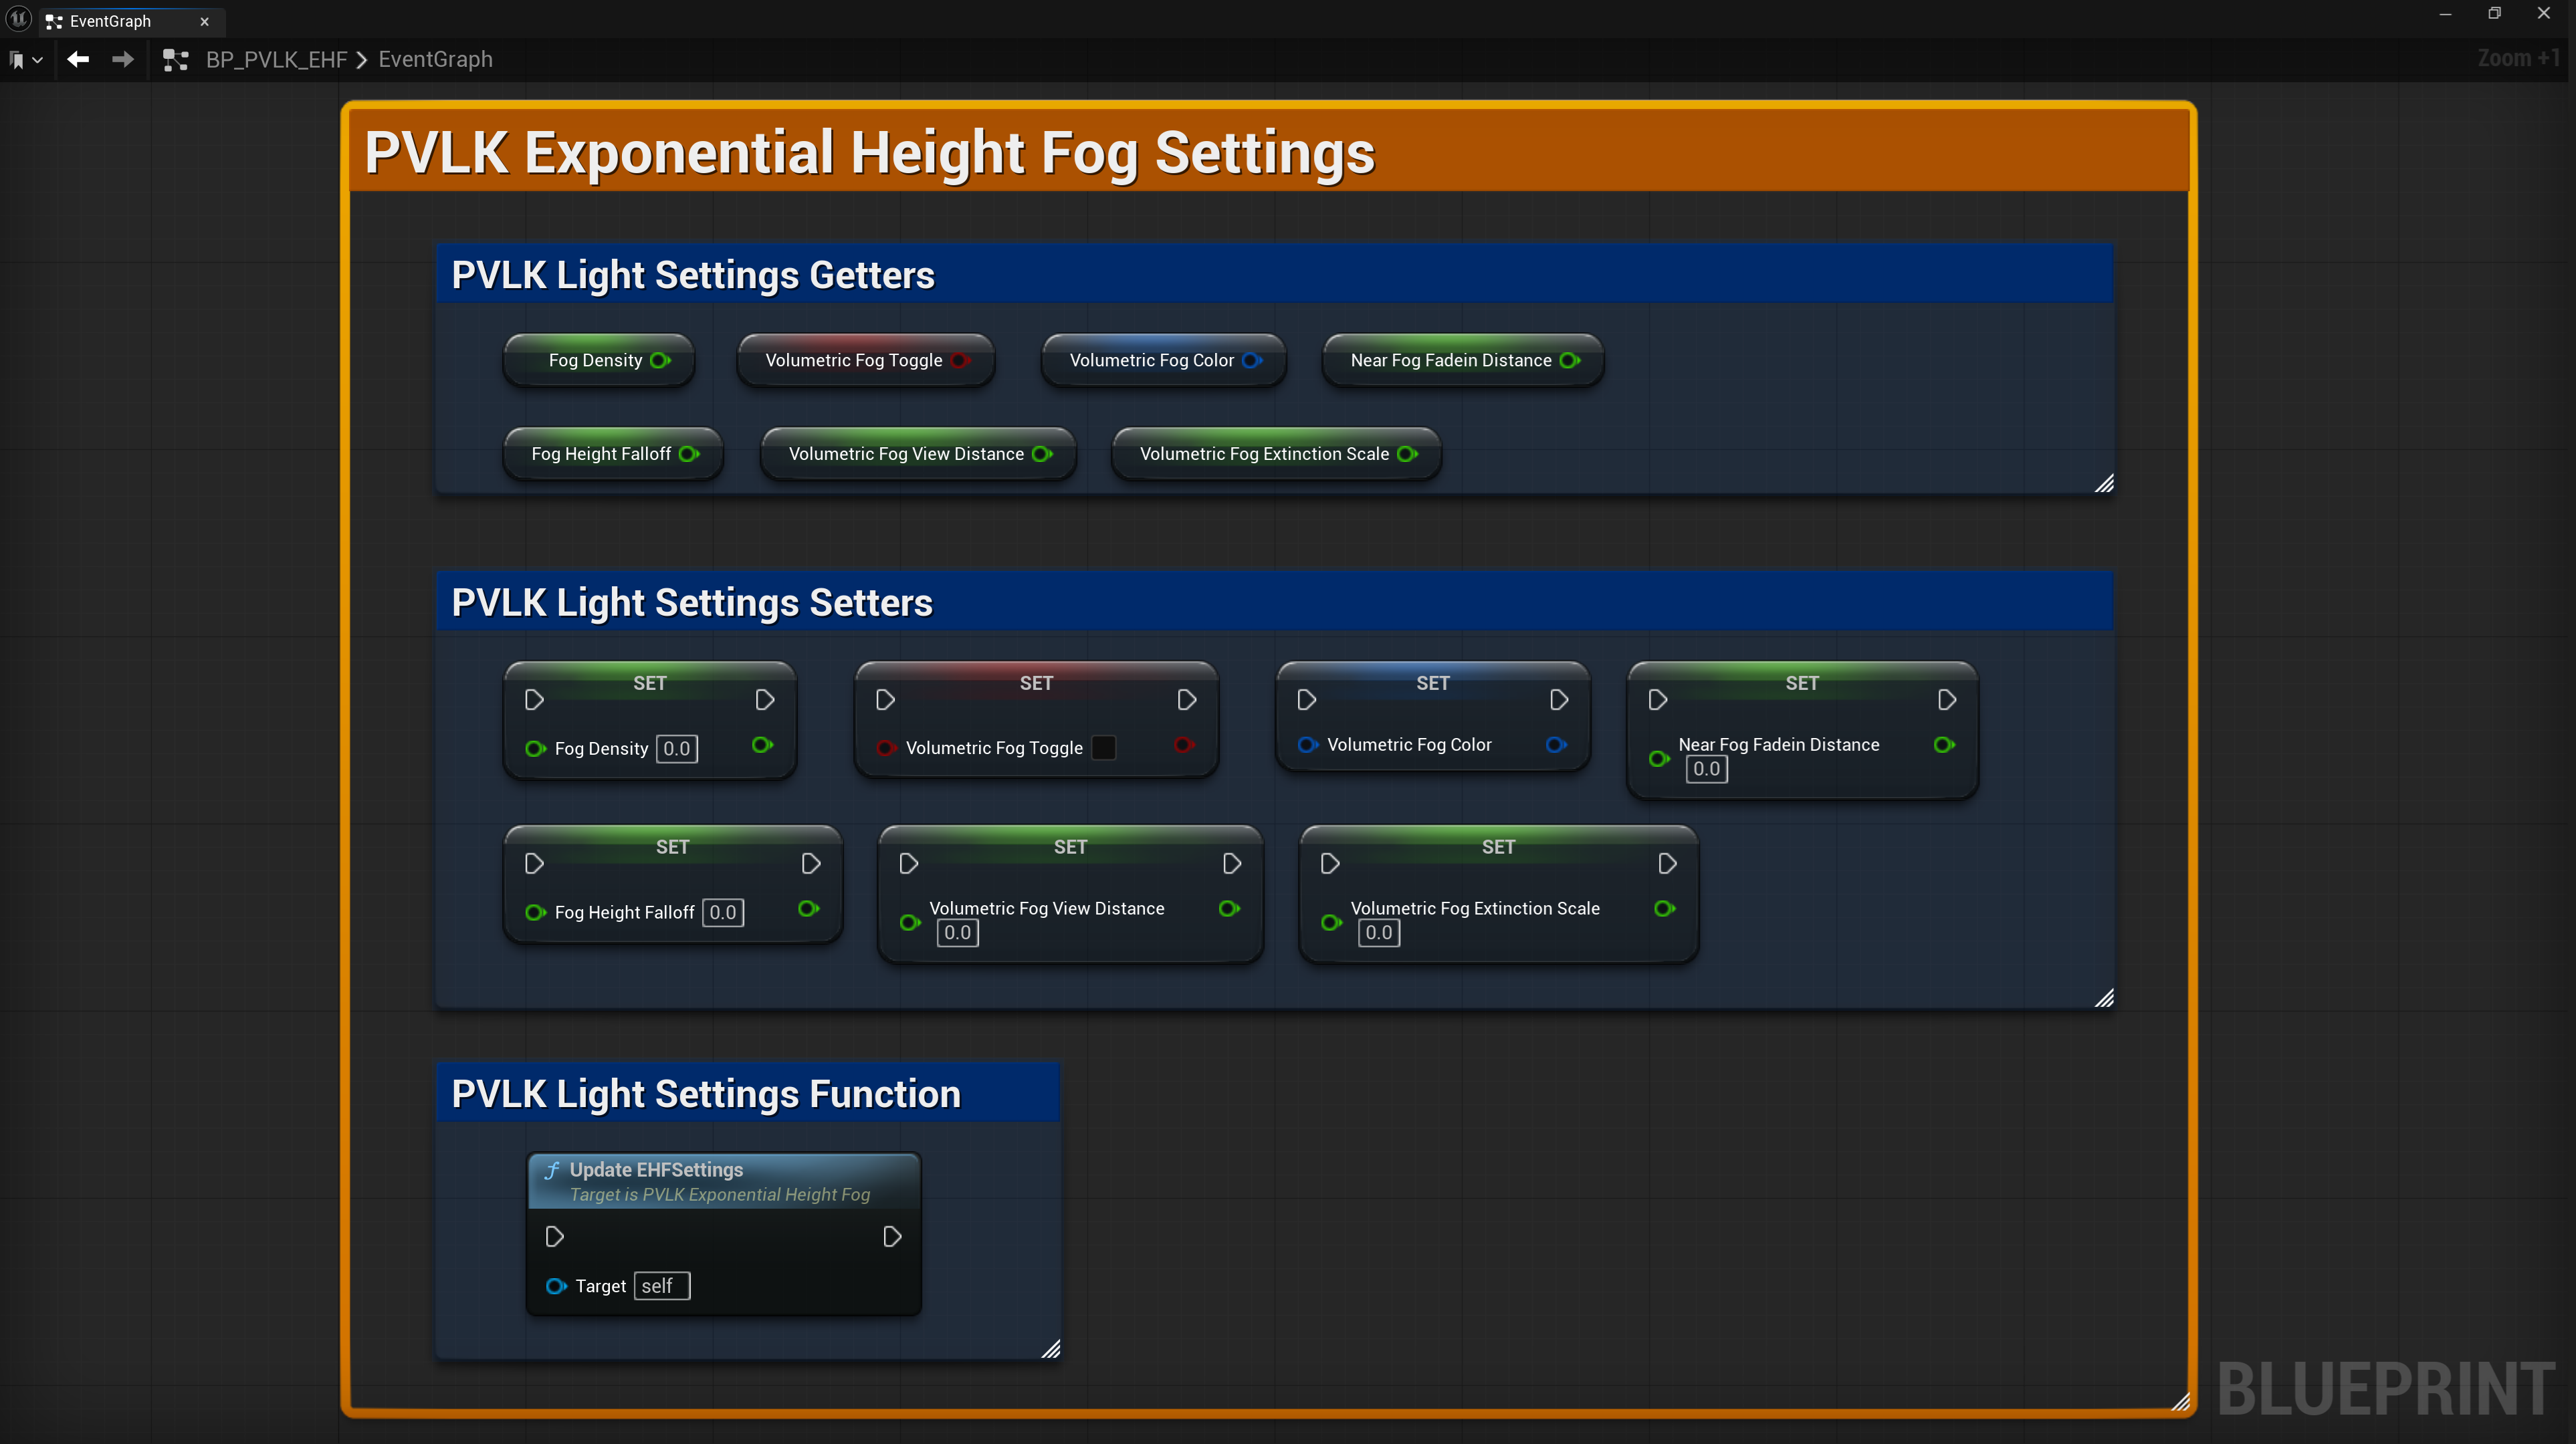Image resolution: width=2576 pixels, height=1444 pixels.
Task: Click the Volumetric Fog View Distance value field
Action: pyautogui.click(x=957, y=933)
